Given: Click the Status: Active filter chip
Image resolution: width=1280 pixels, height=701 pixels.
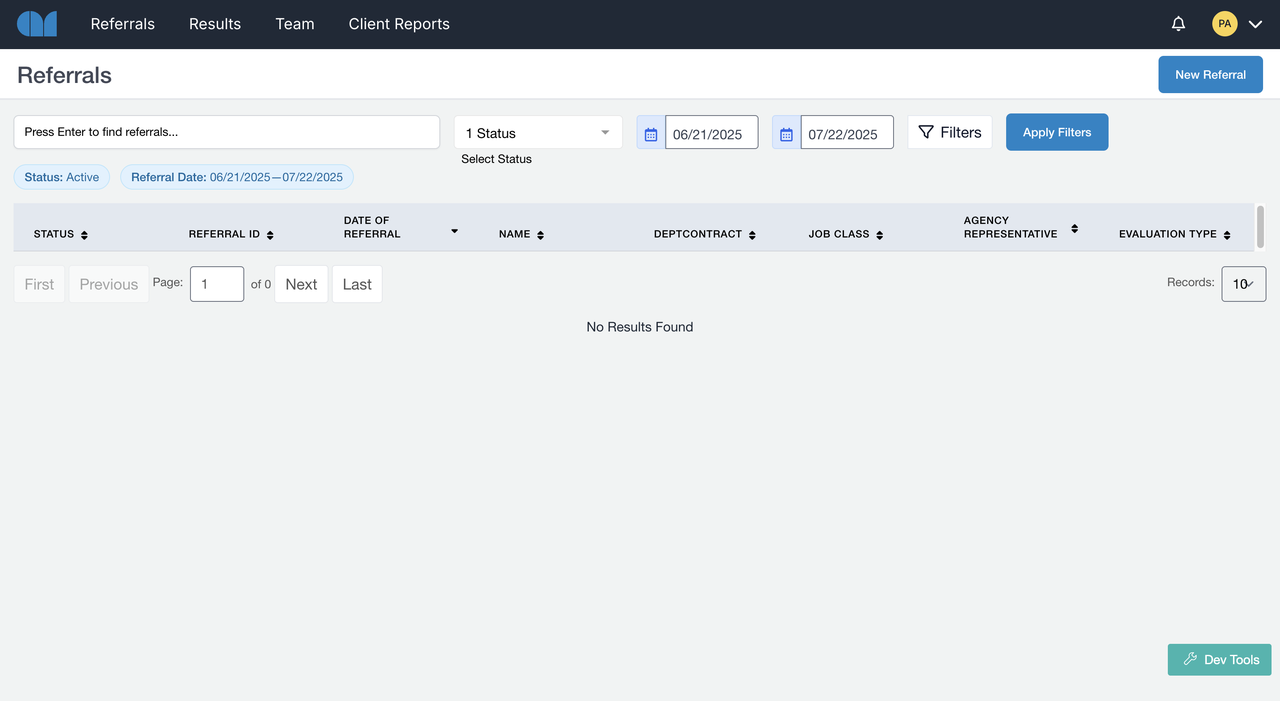Looking at the screenshot, I should 61,176.
